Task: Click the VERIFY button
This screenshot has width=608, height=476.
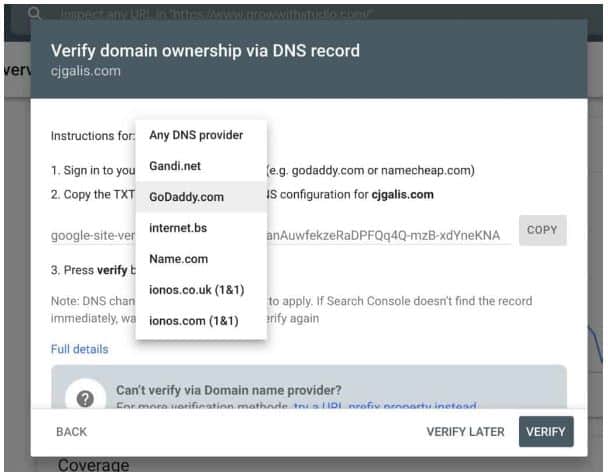Action: point(546,432)
